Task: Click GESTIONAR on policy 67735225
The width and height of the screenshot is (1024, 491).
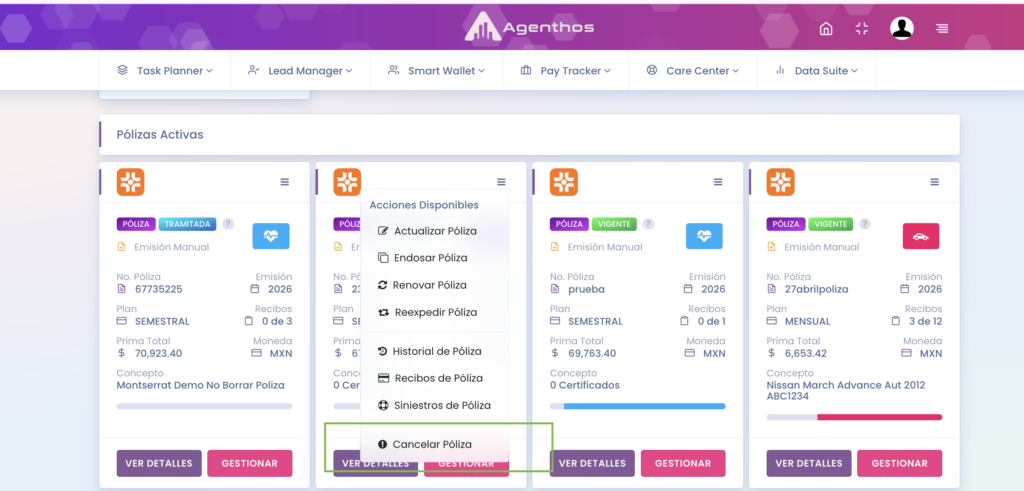Action: pyautogui.click(x=250, y=464)
